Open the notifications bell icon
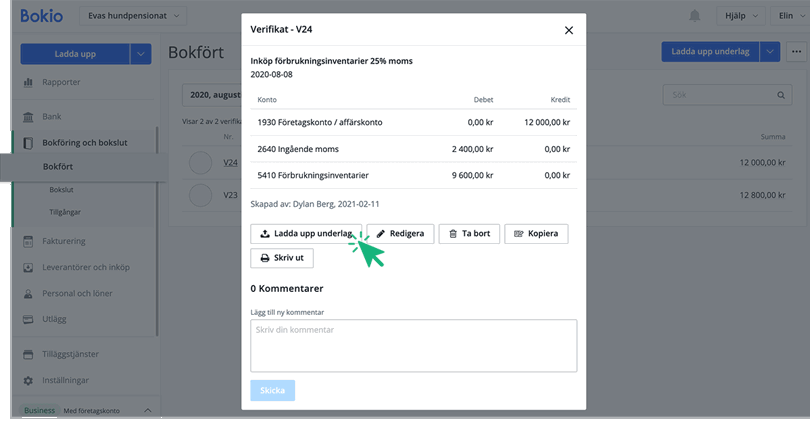 (x=694, y=16)
